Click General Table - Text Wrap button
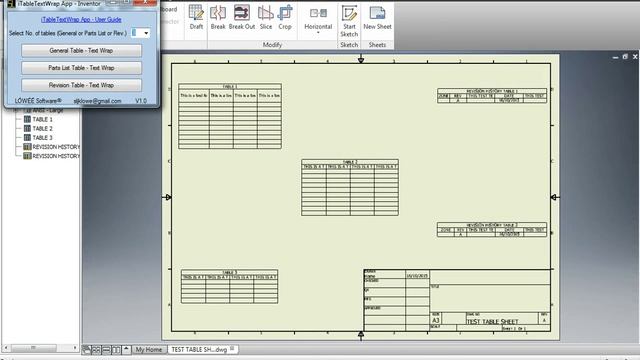 click(x=81, y=51)
